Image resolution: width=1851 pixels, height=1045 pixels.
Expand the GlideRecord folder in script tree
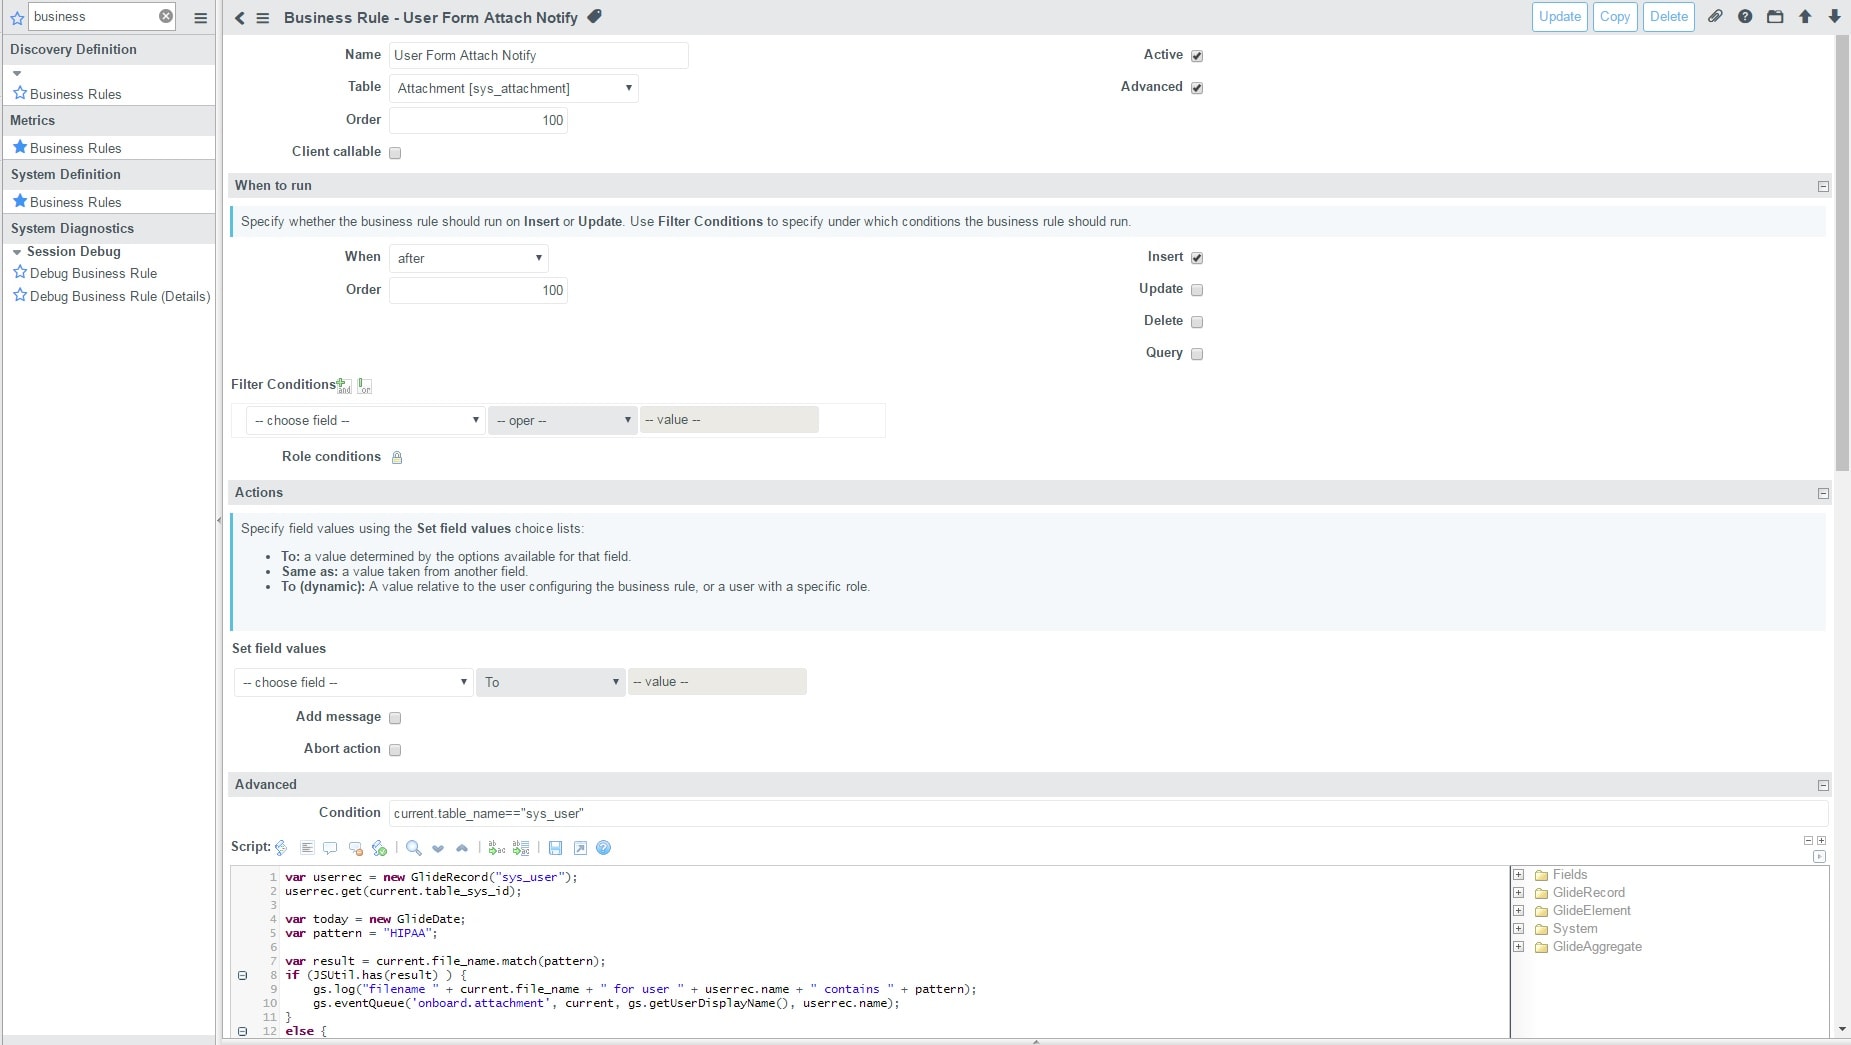pyautogui.click(x=1518, y=893)
